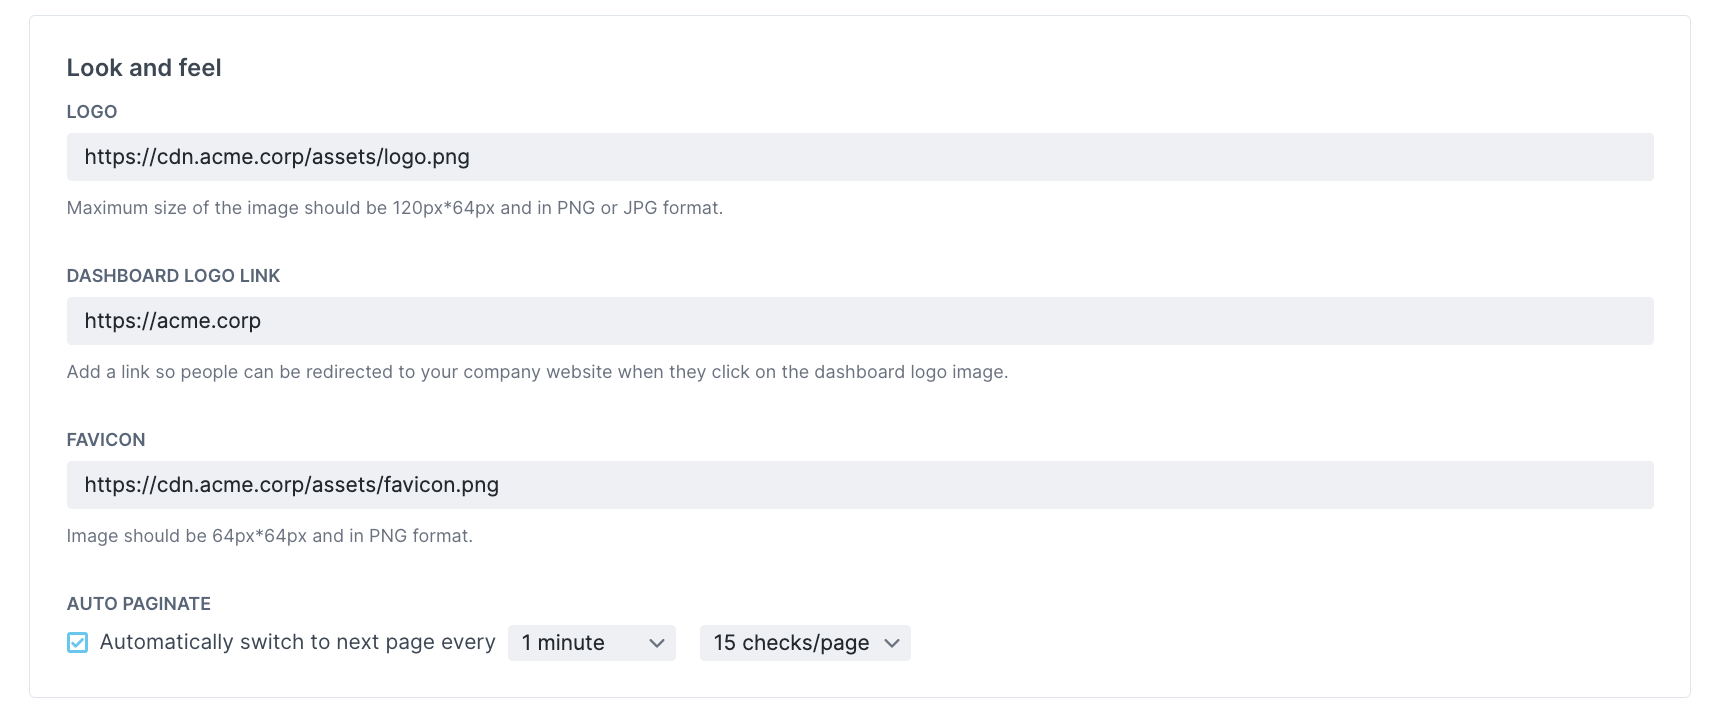The image size is (1714, 722).
Task: Click the favicon.png URL text
Action: [291, 485]
